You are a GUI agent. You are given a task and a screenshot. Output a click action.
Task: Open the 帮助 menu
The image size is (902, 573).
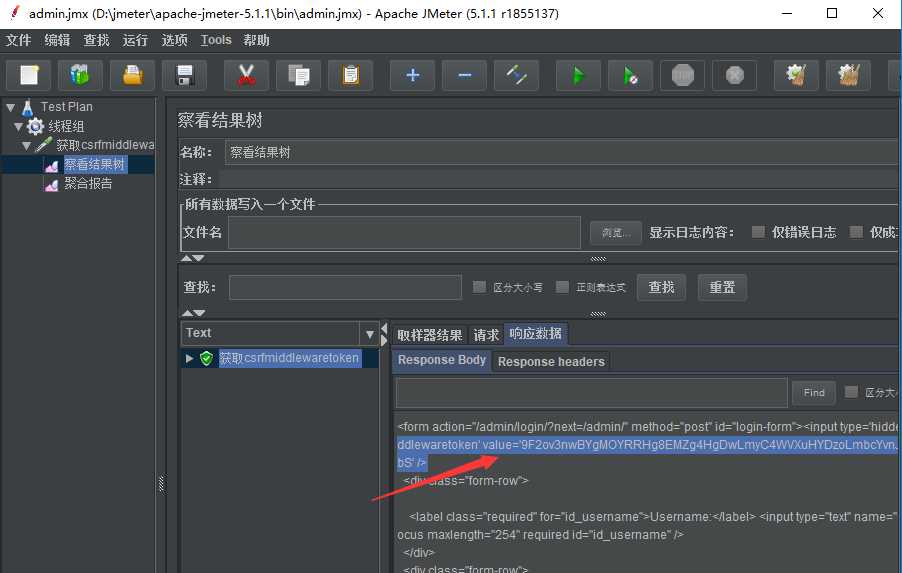(256, 40)
